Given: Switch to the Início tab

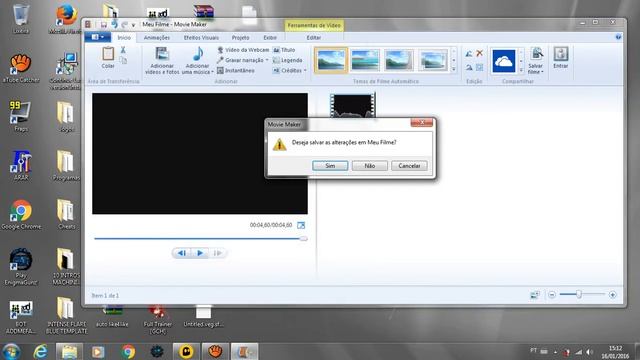Looking at the screenshot, I should tap(124, 38).
